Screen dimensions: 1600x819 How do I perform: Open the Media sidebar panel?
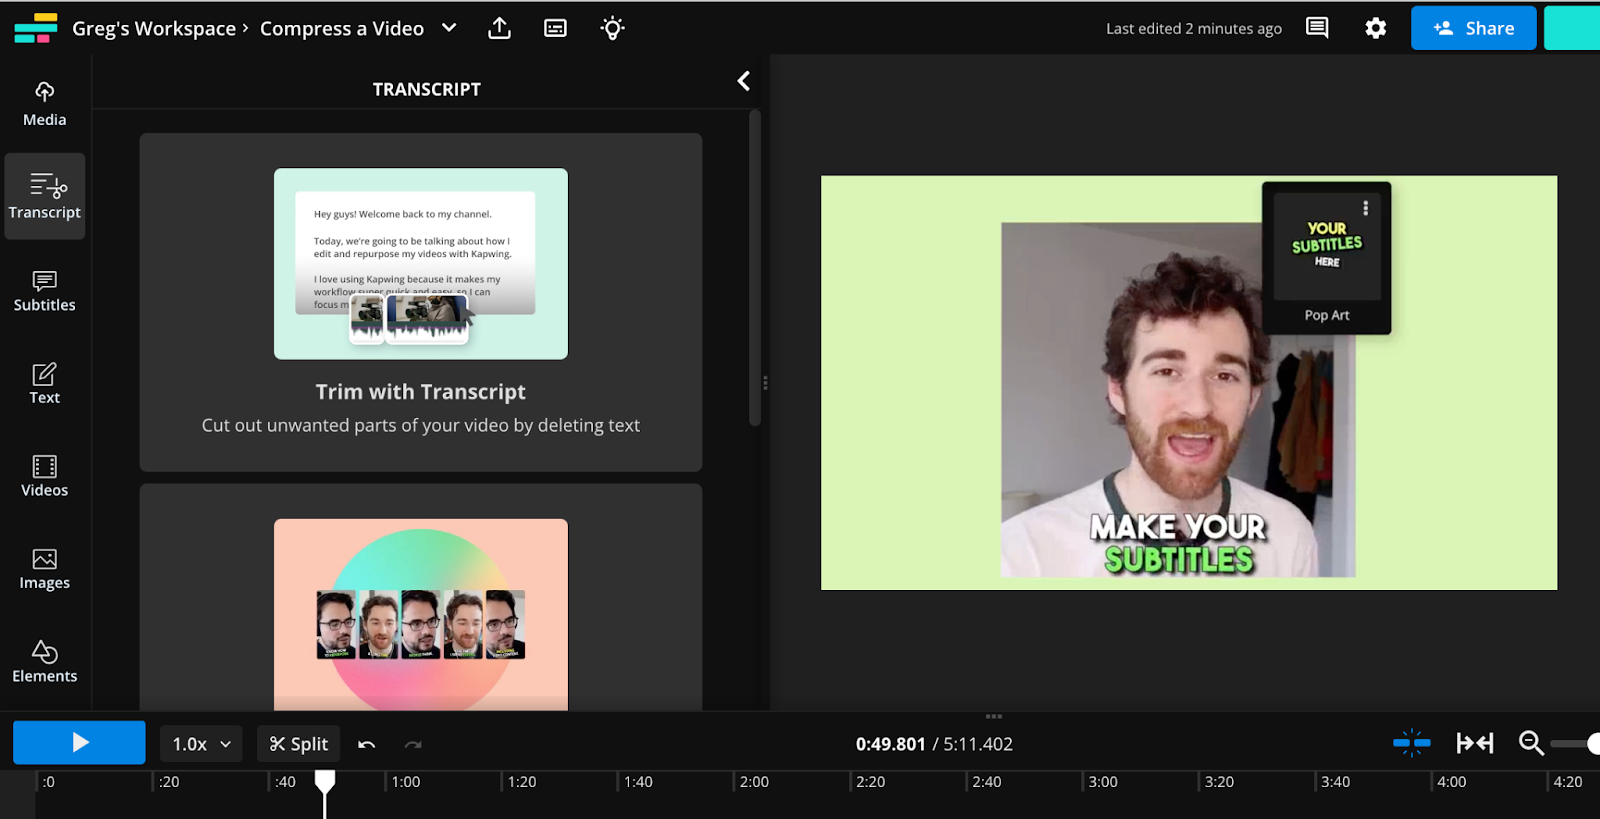(44, 104)
